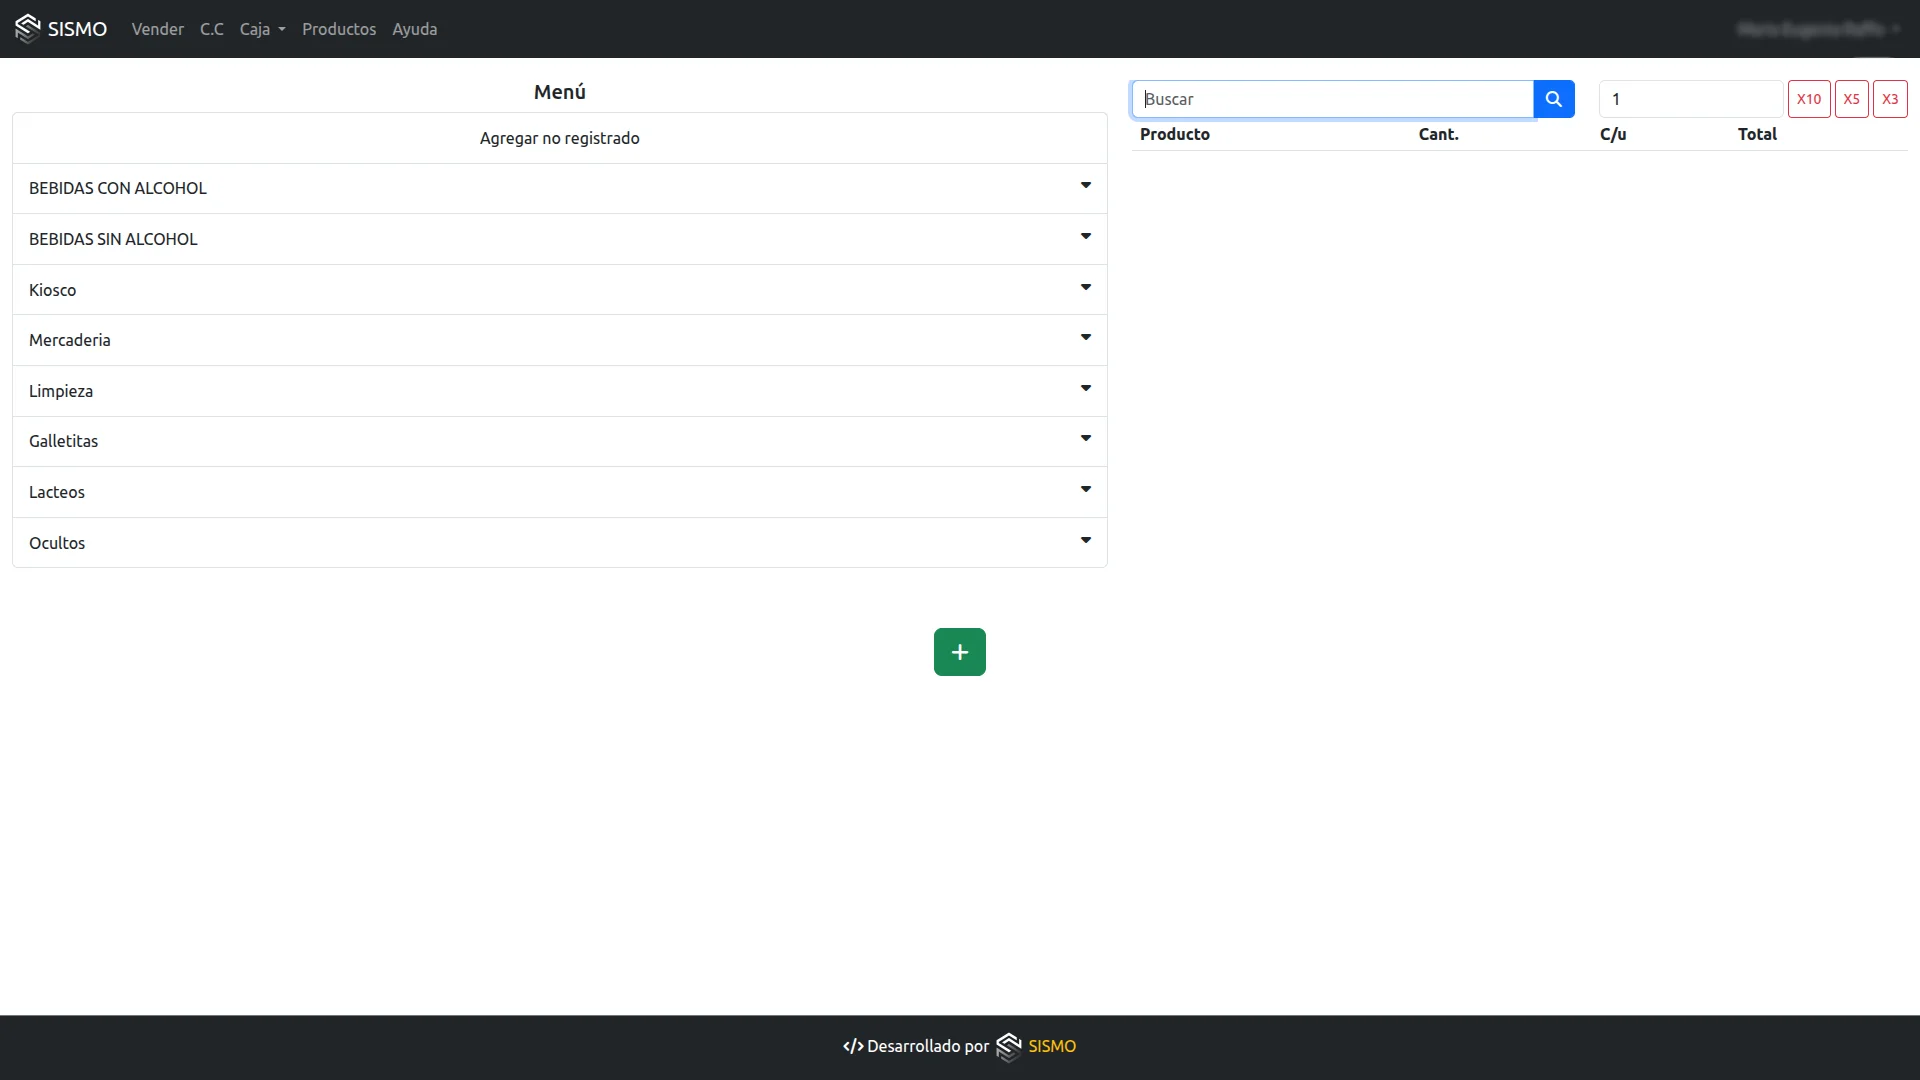This screenshot has height=1080, width=1920.
Task: Open the Caja dropdown menu
Action: 262,29
